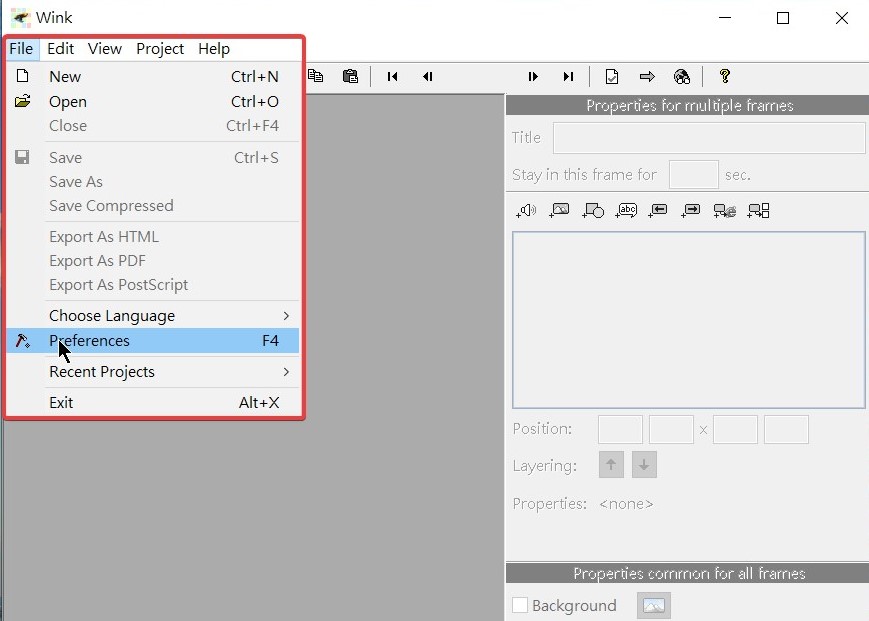The width and height of the screenshot is (869, 621).
Task: Click the Alt+X shortcut text
Action: [259, 403]
